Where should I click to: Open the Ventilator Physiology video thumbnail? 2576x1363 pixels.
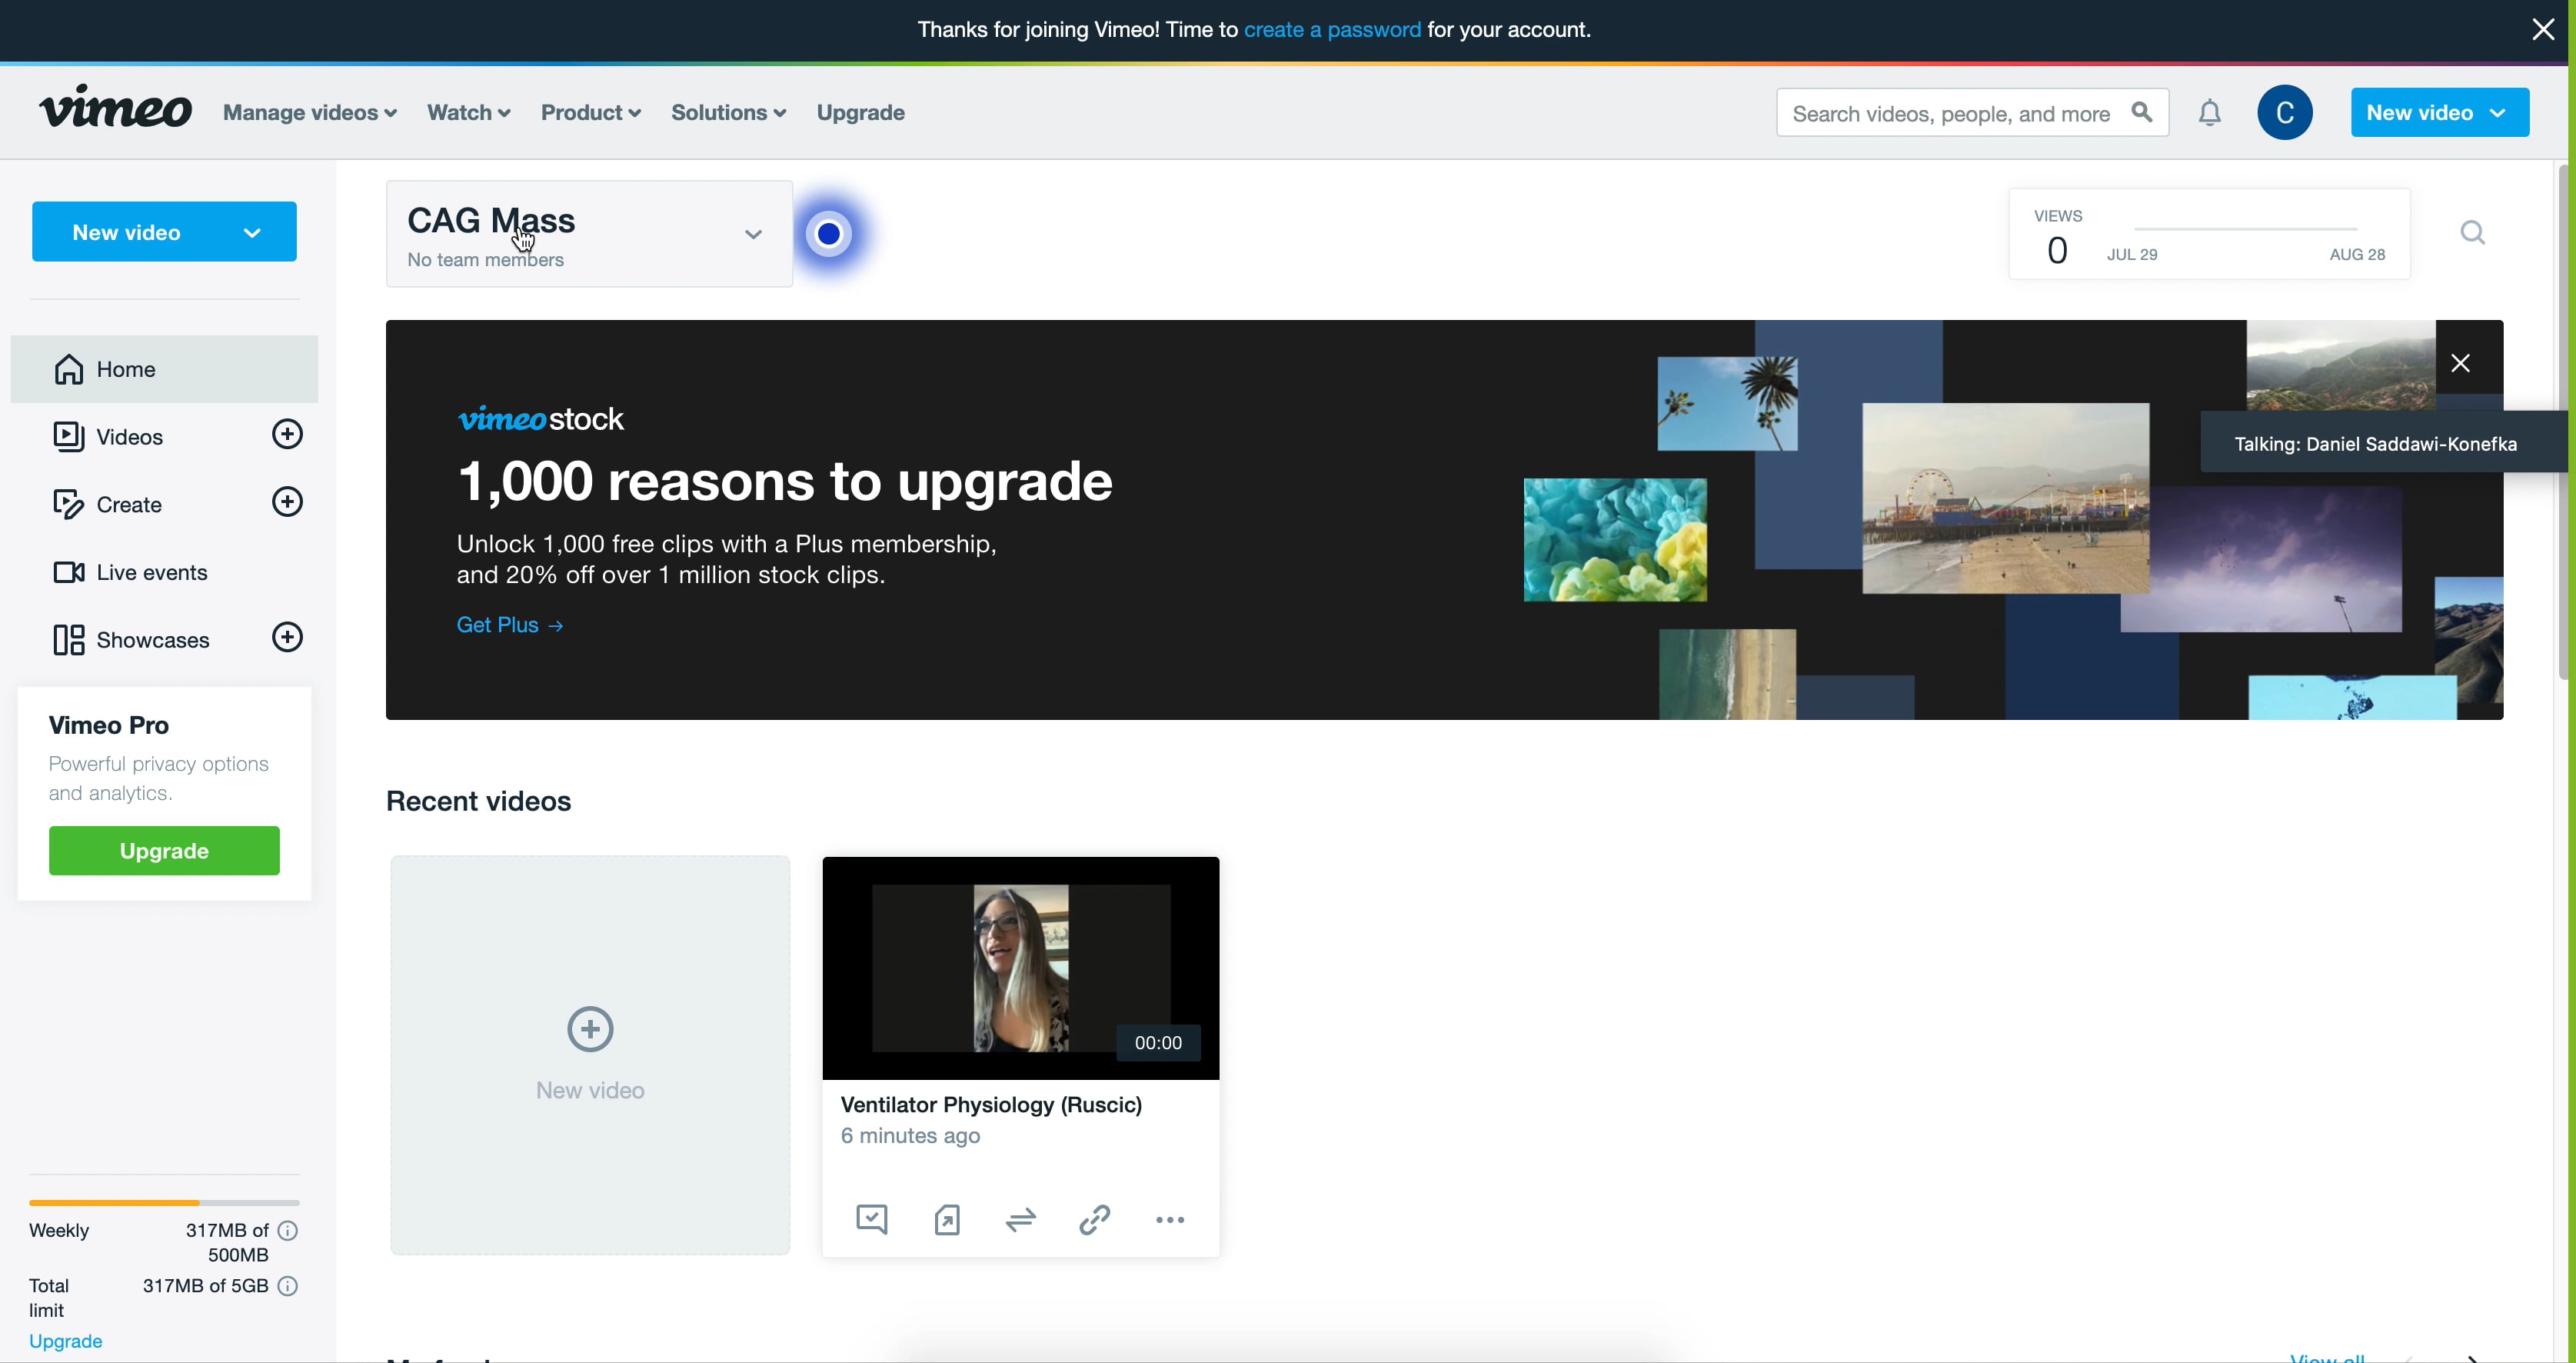point(1019,966)
